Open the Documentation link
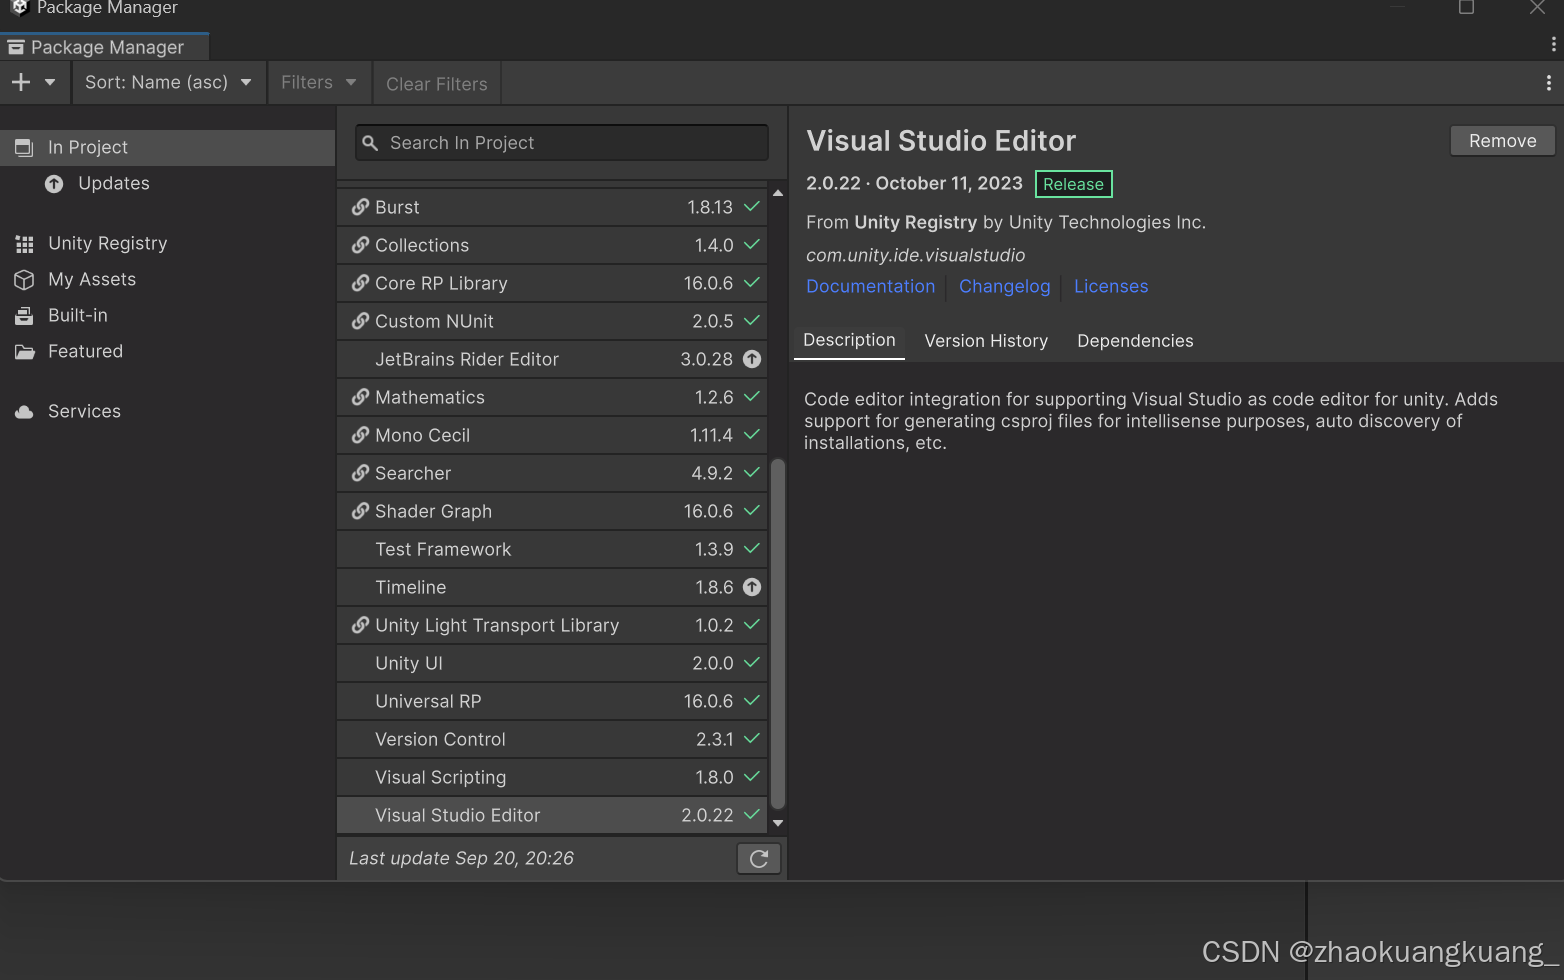This screenshot has width=1564, height=980. (x=870, y=286)
